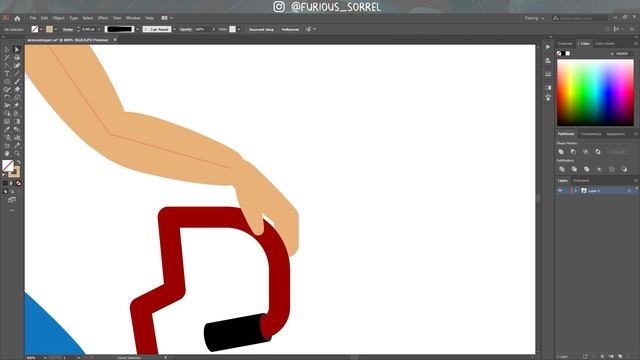Screen dimensions: 640x360
Task: Select the Line Segment tool
Action: pyautogui.click(x=17, y=73)
